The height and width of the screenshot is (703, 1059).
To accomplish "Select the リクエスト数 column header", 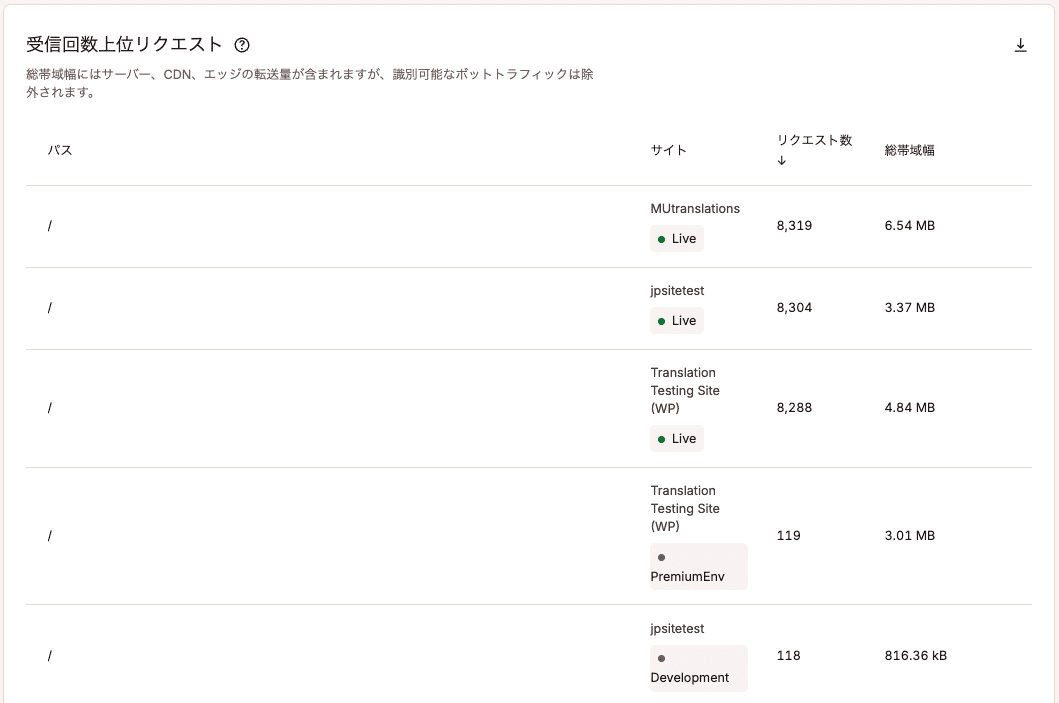I will (x=813, y=143).
